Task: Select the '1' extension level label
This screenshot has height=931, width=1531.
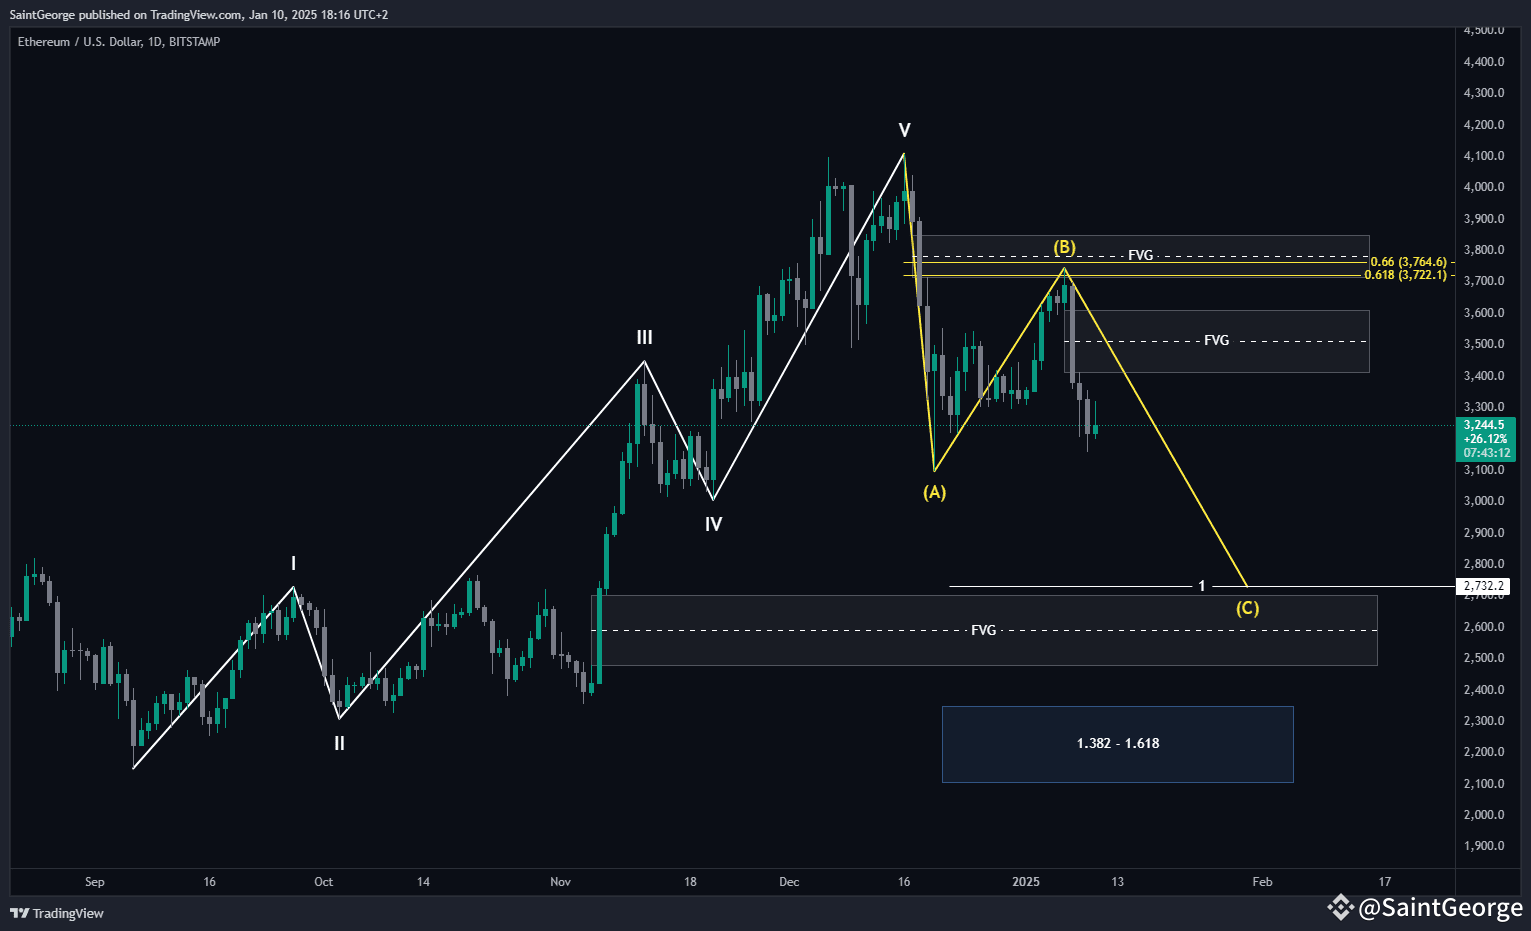Action: click(1202, 586)
